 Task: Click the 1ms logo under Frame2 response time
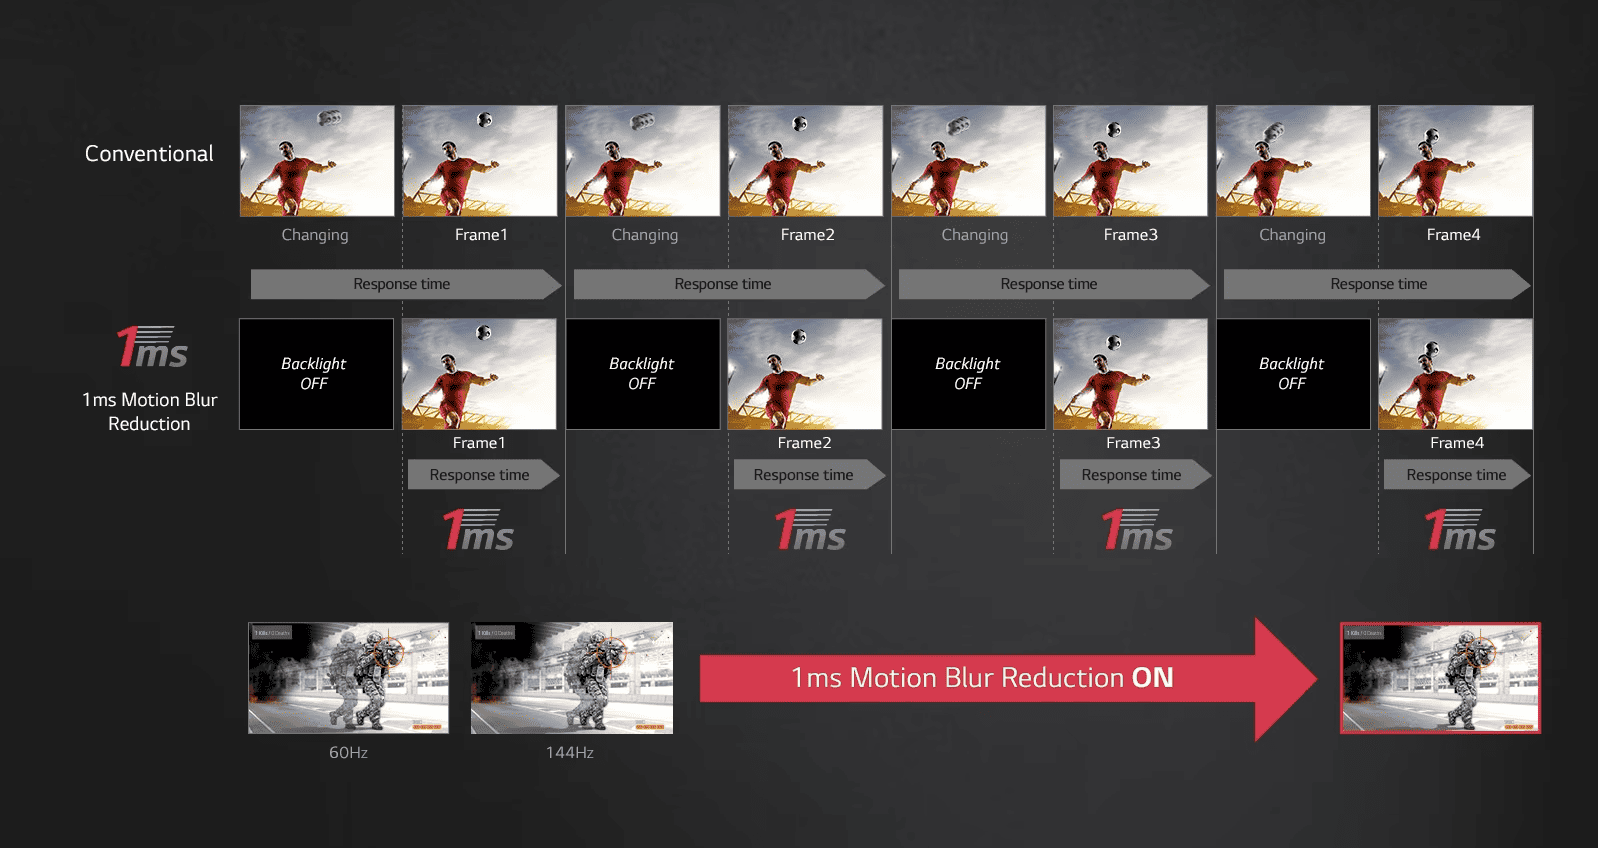[x=810, y=530]
